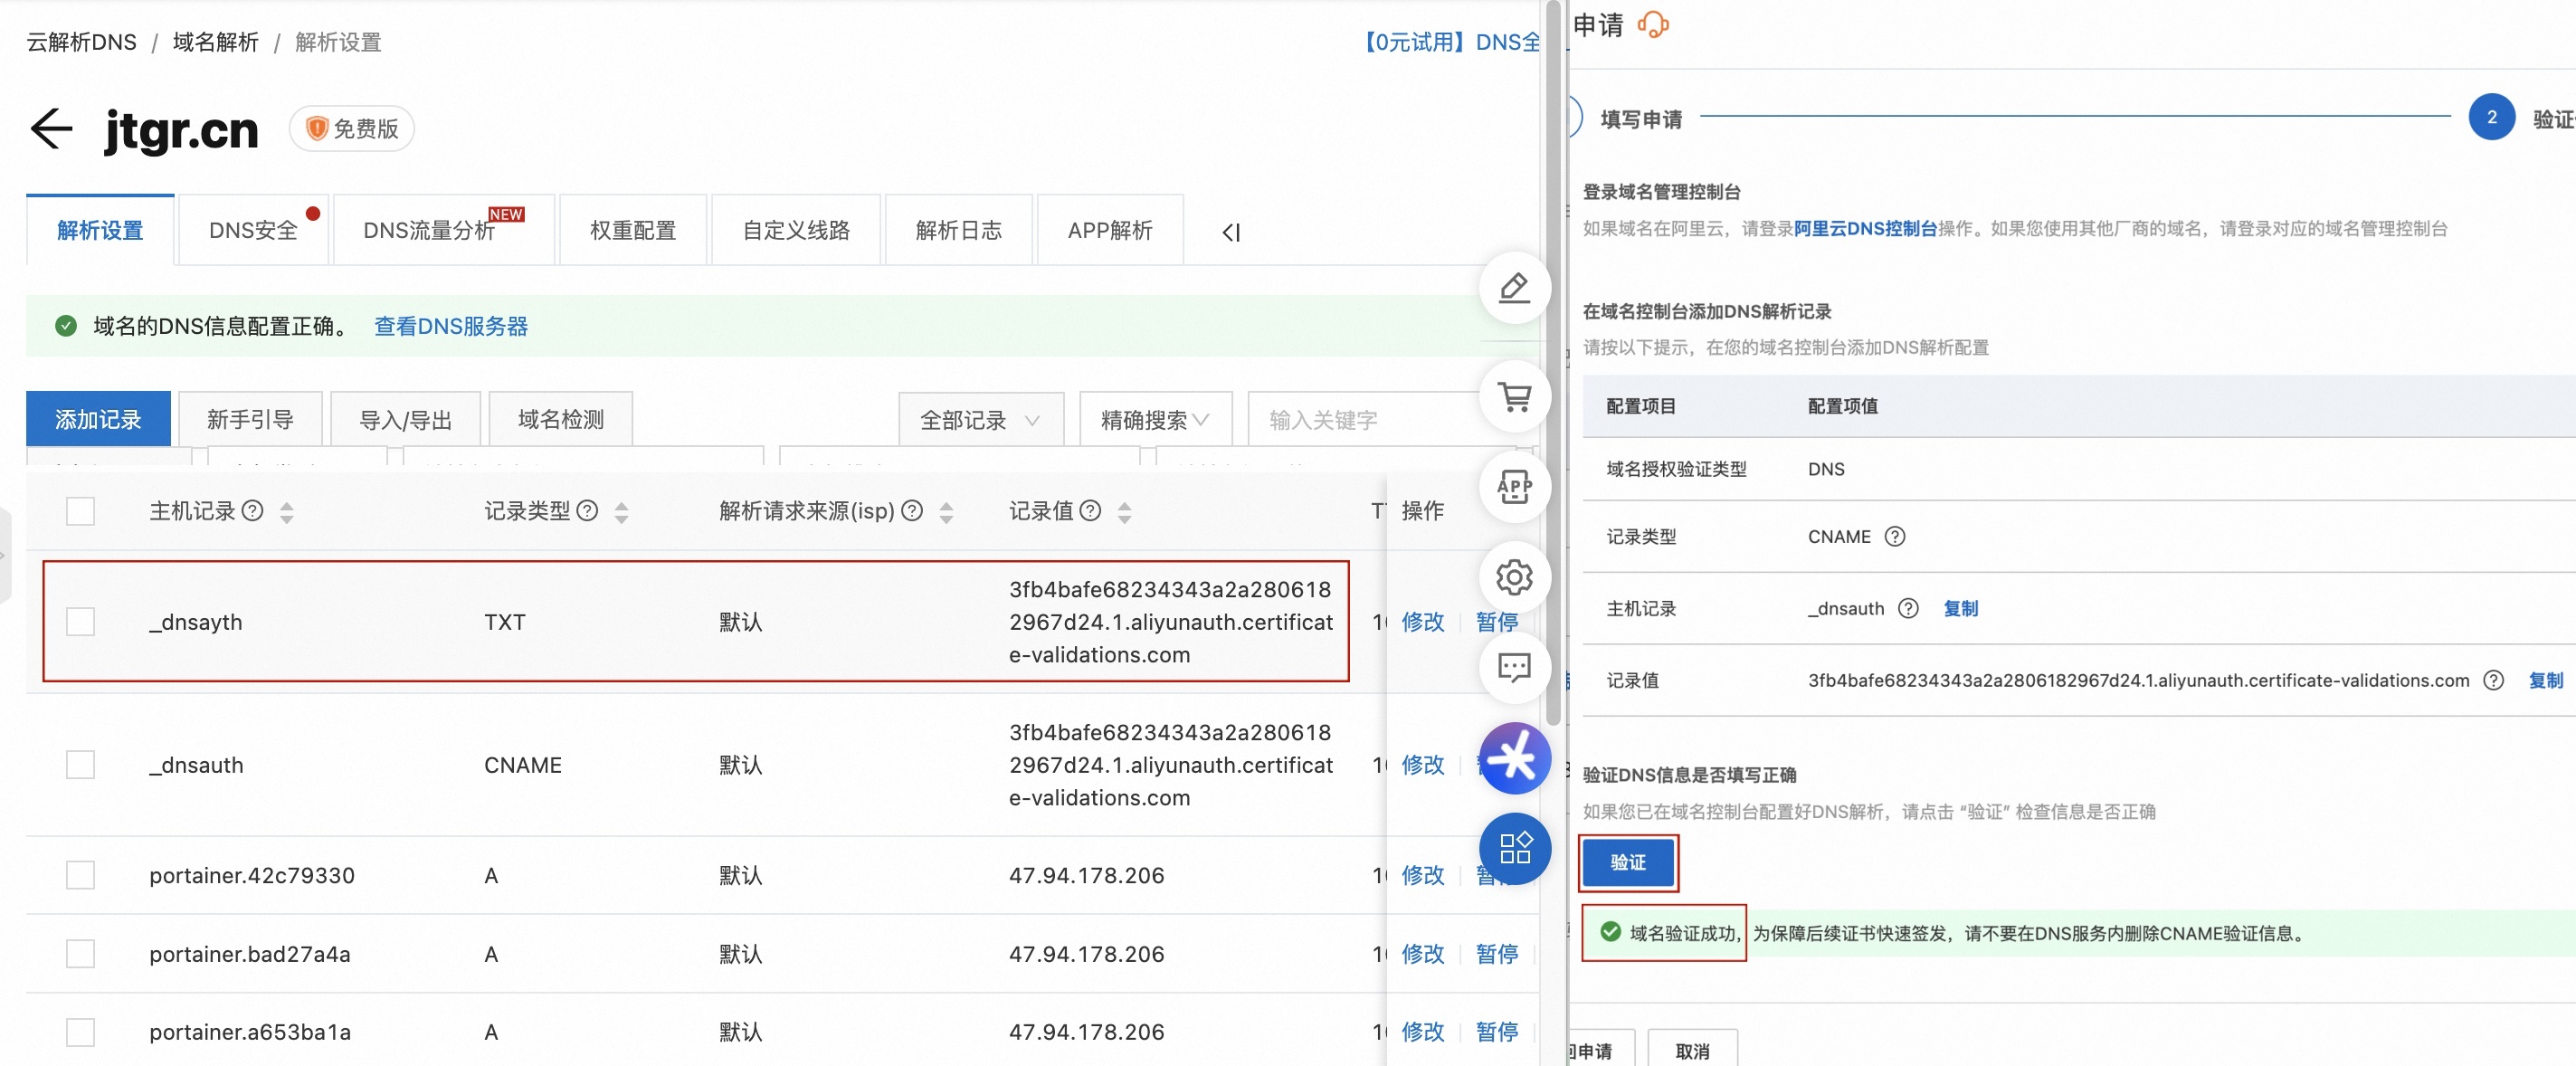Open the shopping cart floating button
2576x1066 pixels.
tap(1514, 397)
